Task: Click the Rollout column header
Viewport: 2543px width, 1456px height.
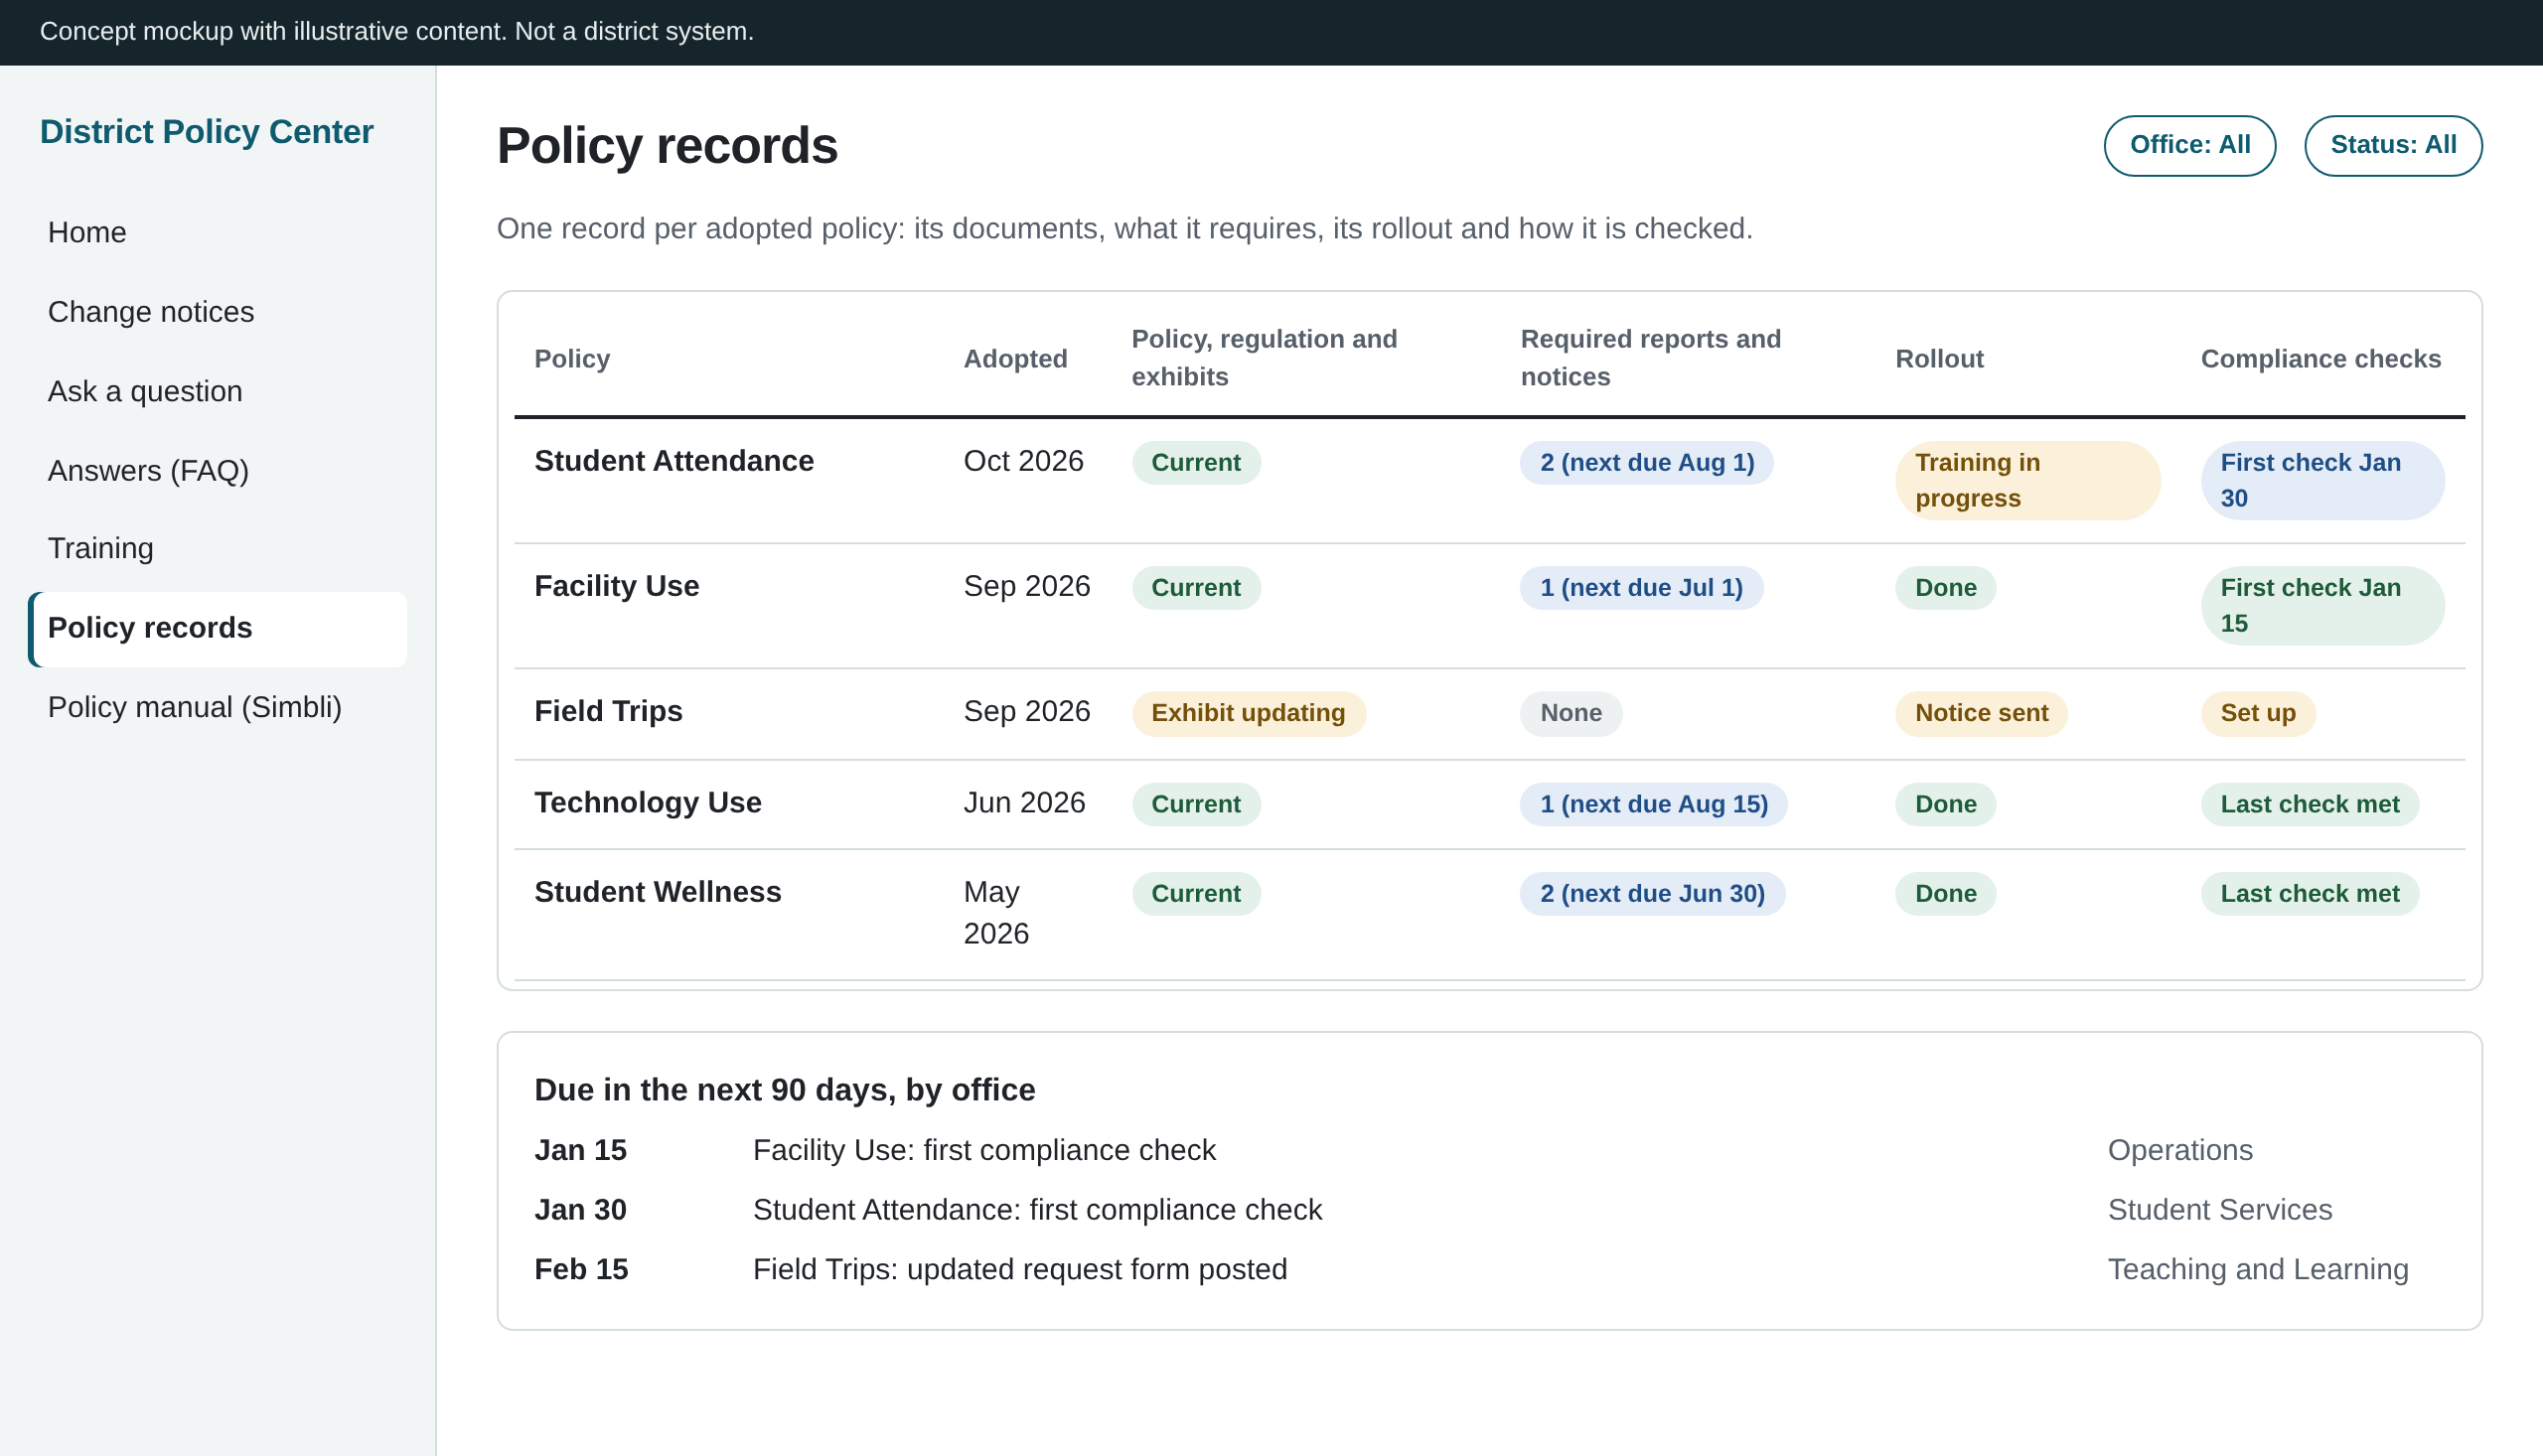Action: [x=1938, y=358]
